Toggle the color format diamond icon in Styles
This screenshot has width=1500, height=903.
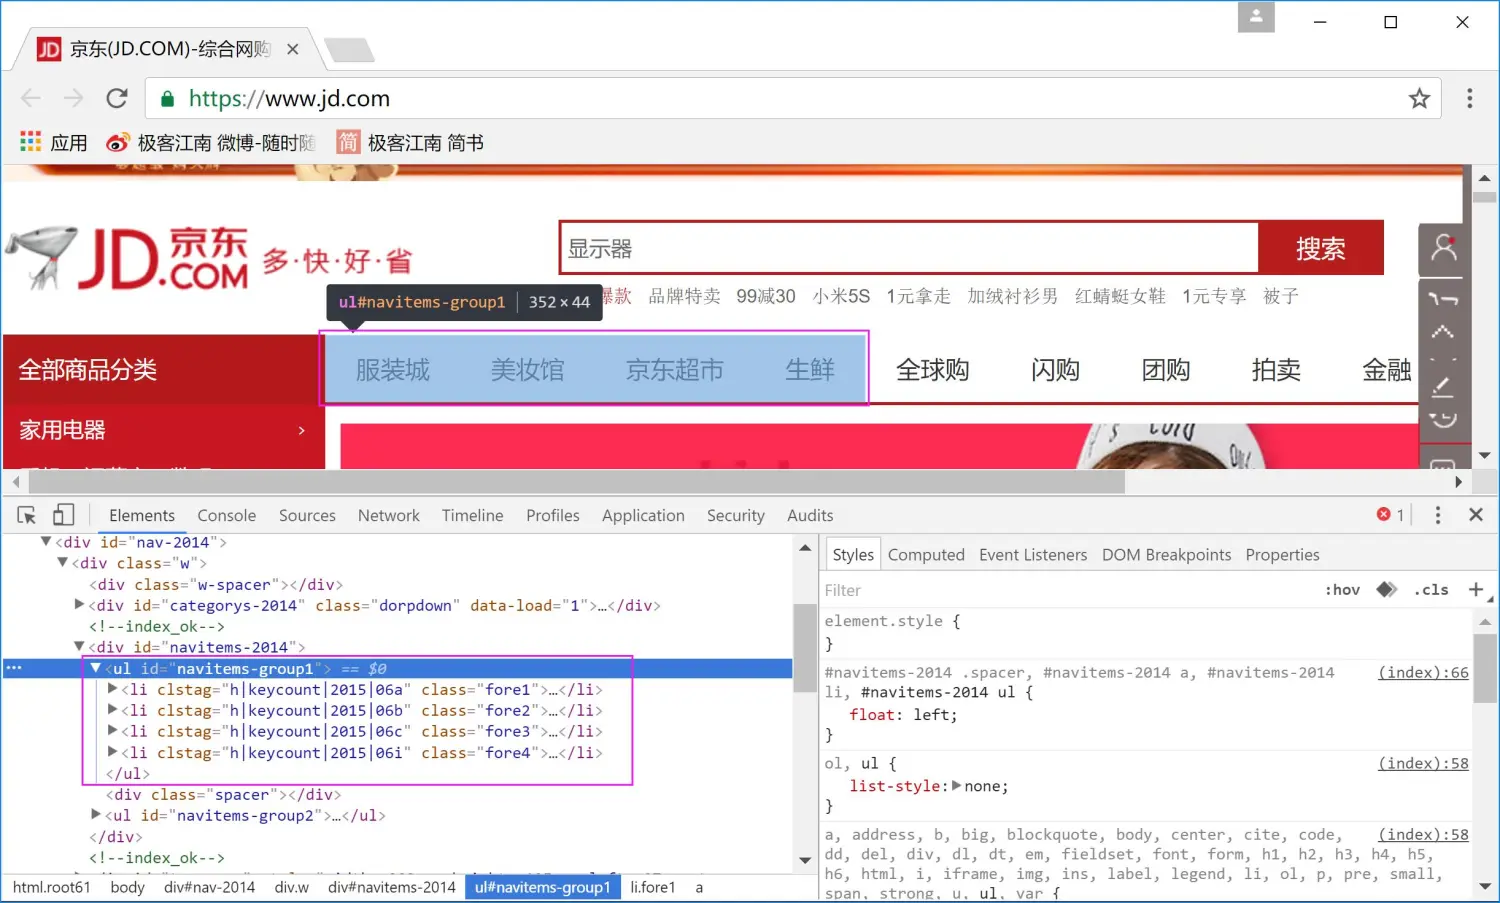(1386, 590)
